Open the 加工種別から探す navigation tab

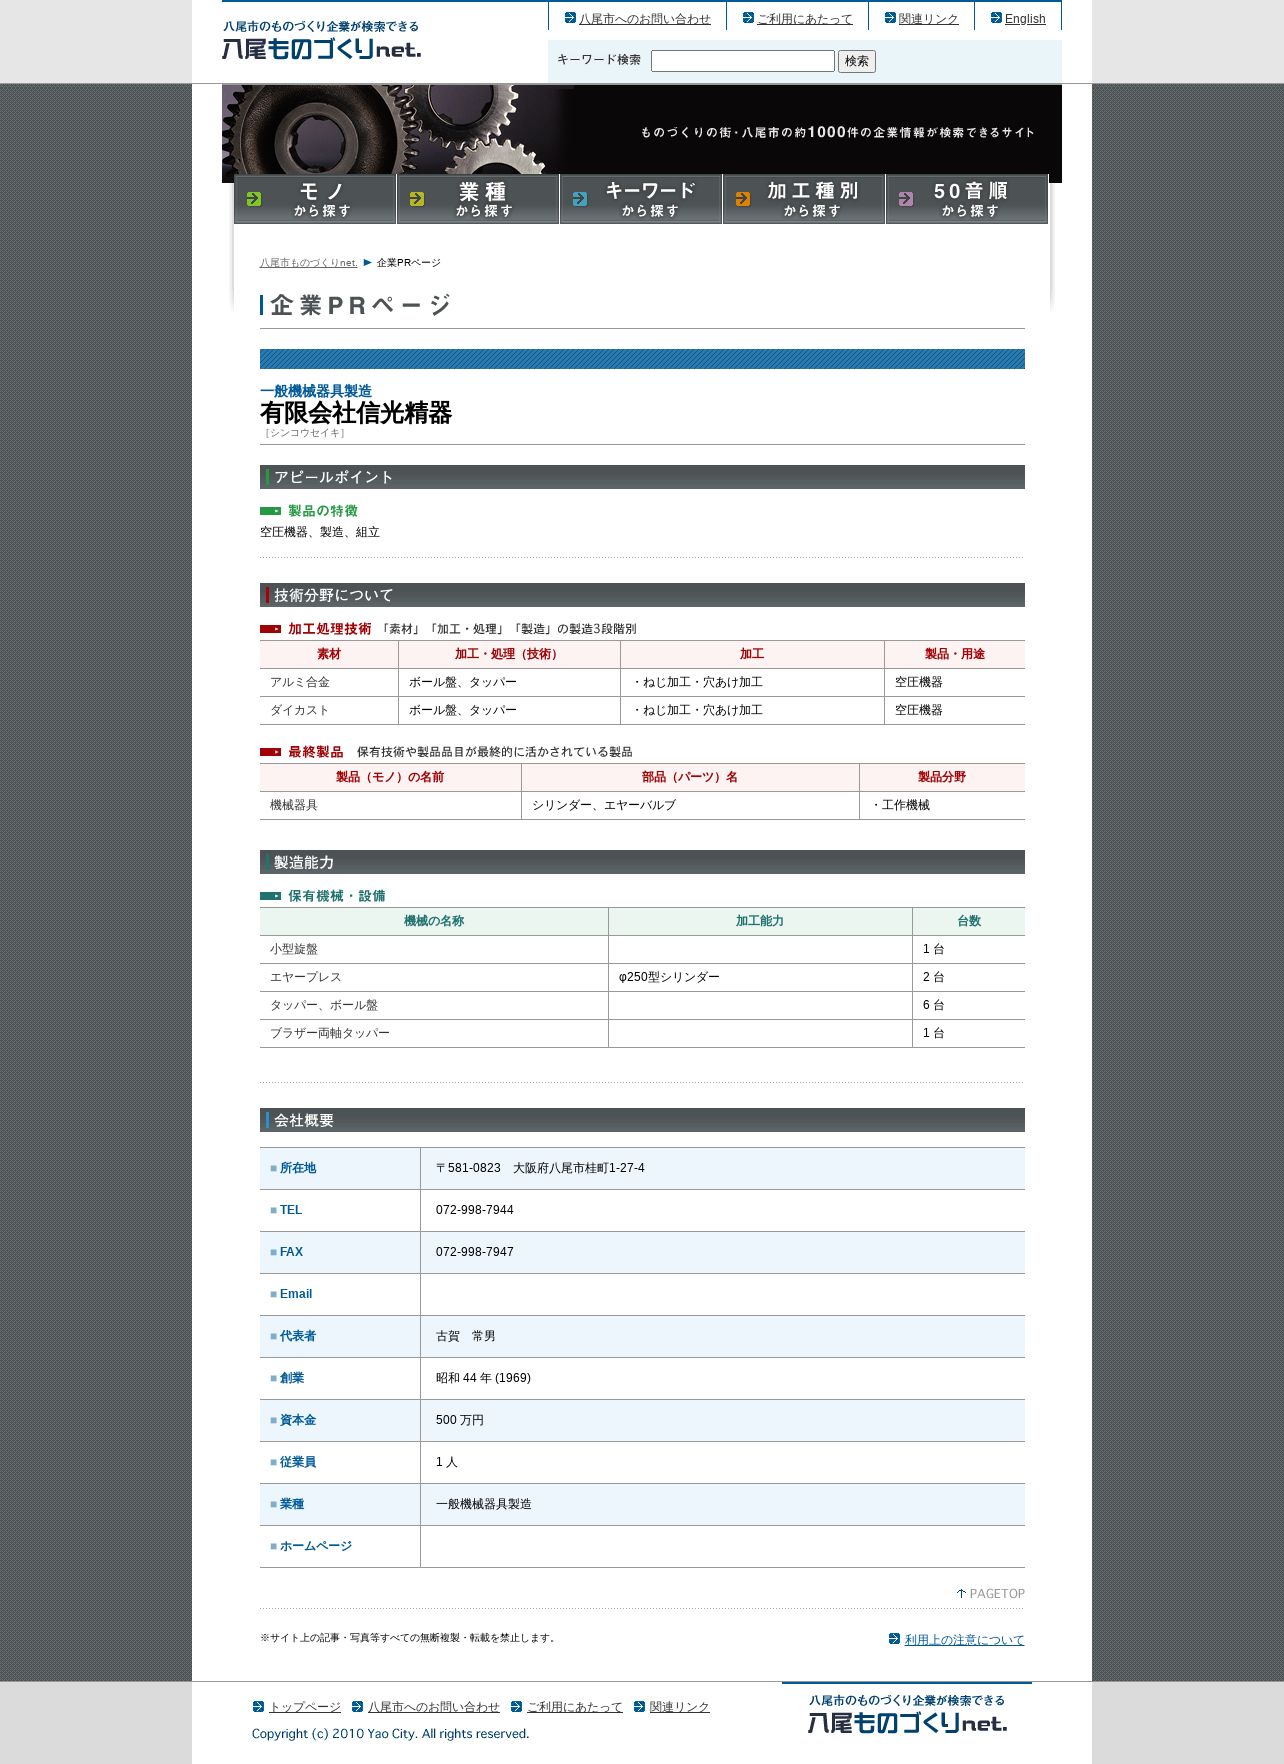pos(804,199)
